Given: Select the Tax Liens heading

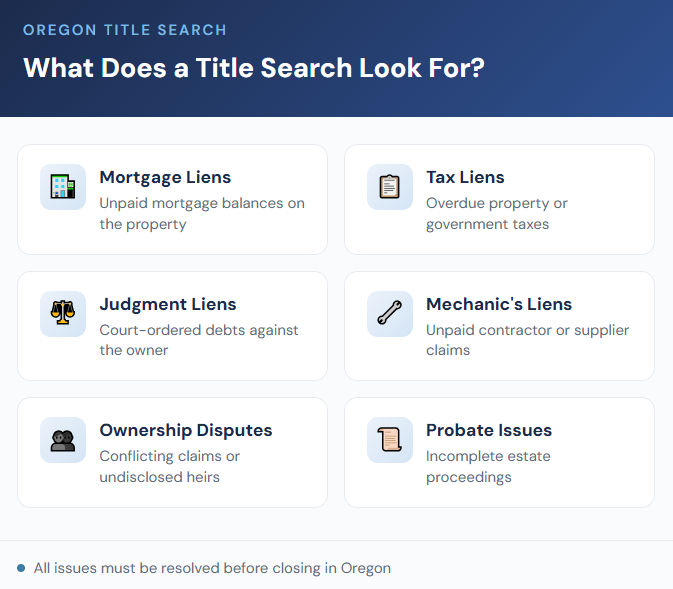Looking at the screenshot, I should point(465,177).
